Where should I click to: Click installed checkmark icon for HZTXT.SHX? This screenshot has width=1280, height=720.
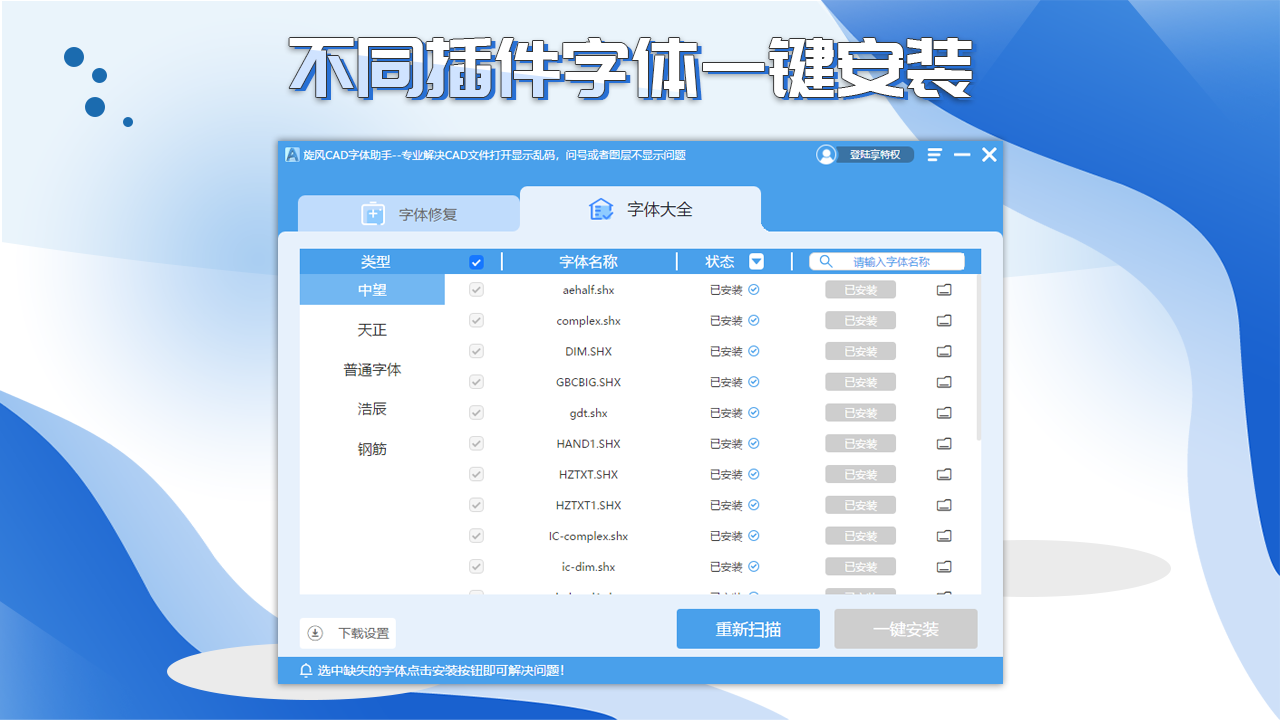pyautogui.click(x=754, y=475)
